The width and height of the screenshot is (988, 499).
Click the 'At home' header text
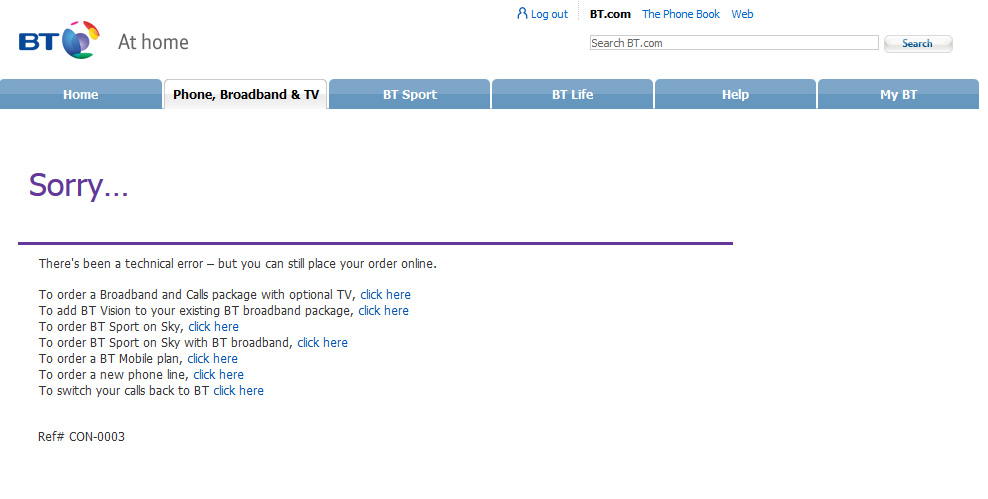[153, 42]
